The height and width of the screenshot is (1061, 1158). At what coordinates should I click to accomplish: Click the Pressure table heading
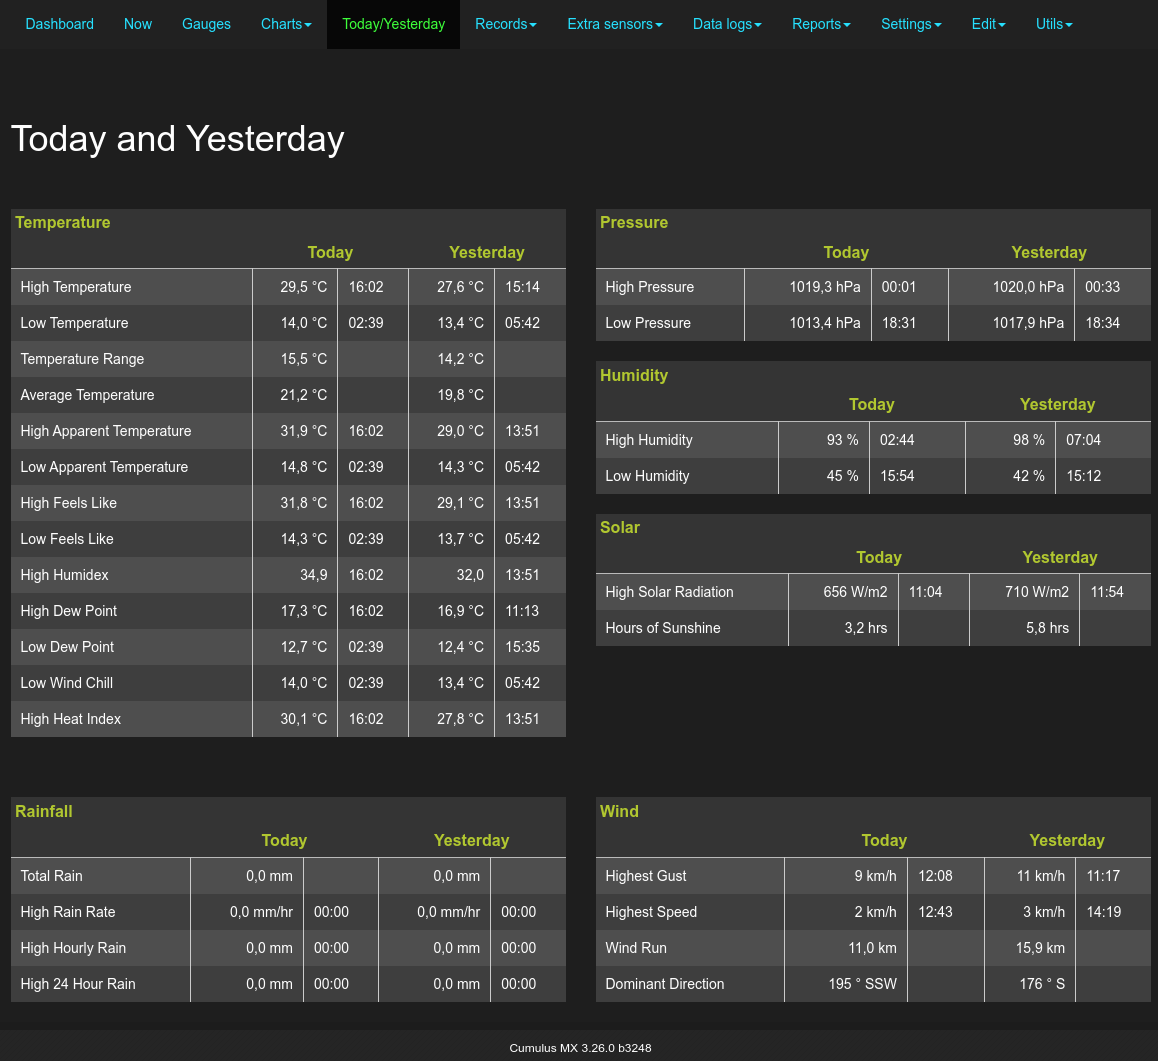point(634,222)
